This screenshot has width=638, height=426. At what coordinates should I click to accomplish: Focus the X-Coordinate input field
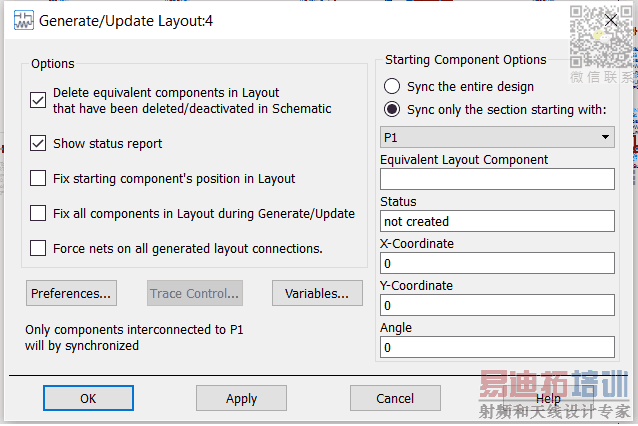(x=497, y=263)
